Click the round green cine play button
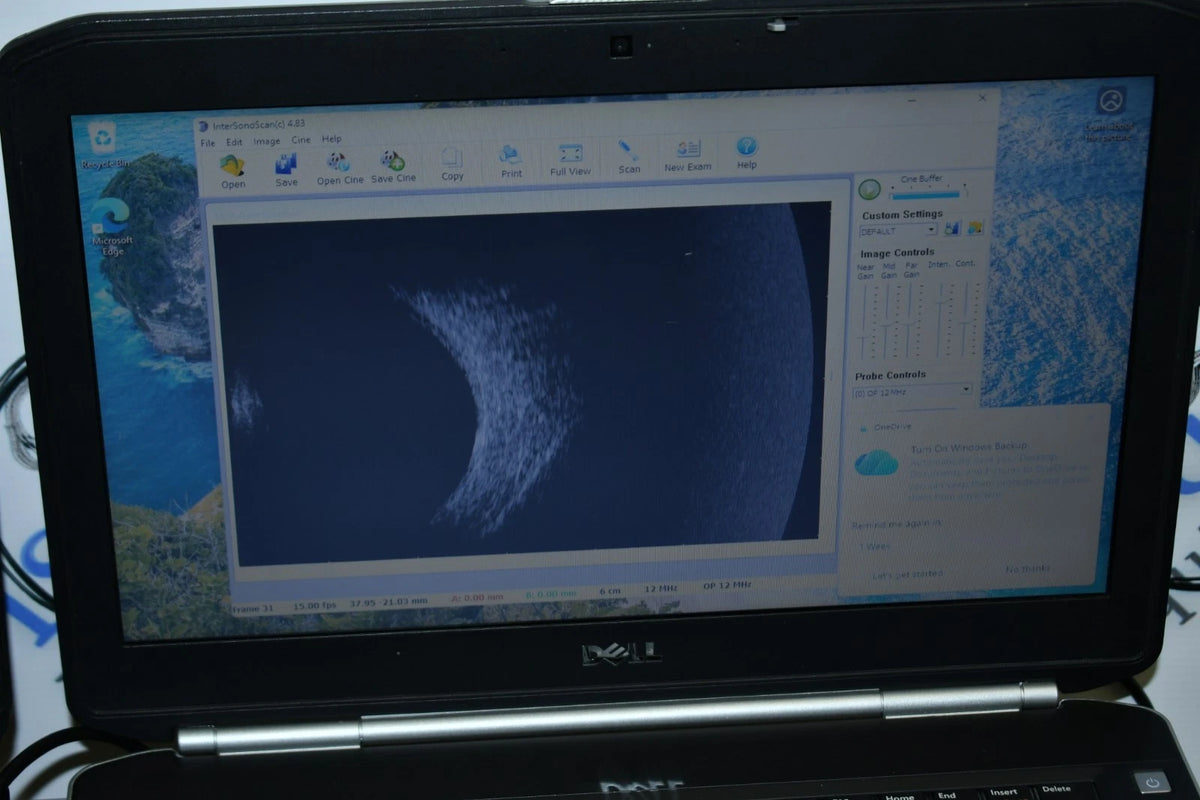The width and height of the screenshot is (1200, 800). [x=870, y=189]
